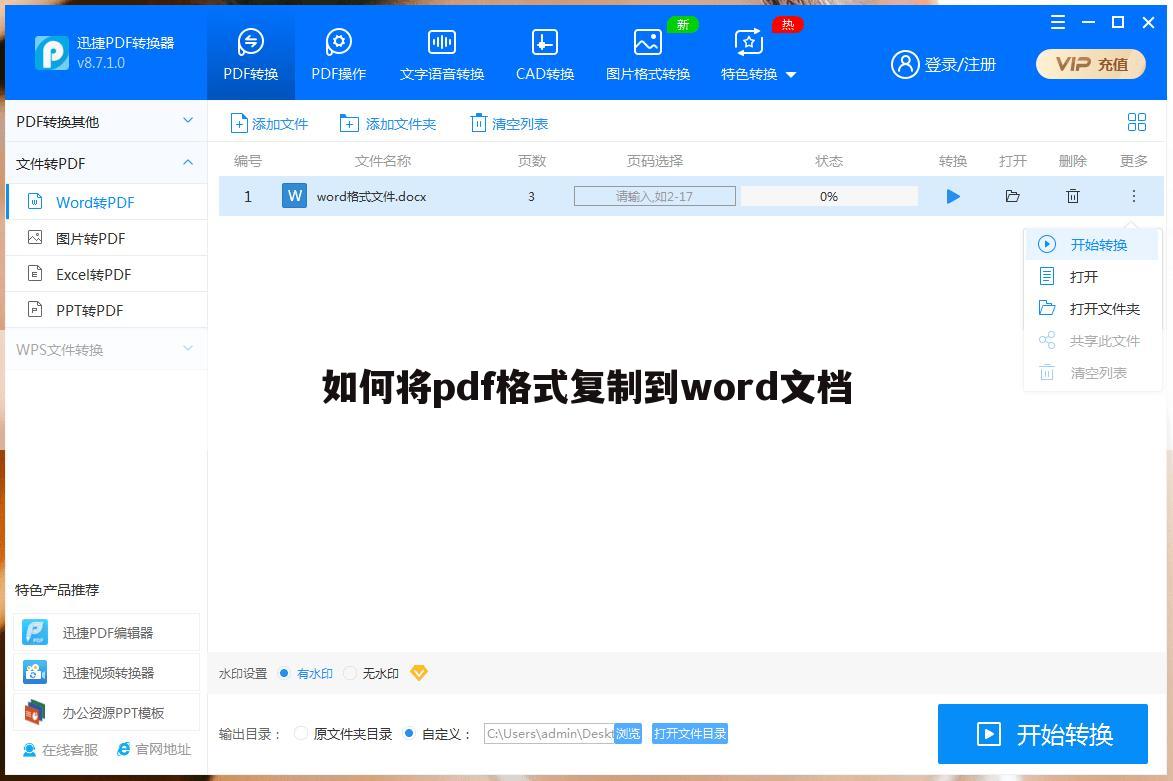
Task: Toggle grid view icon at top right
Action: [x=1136, y=122]
